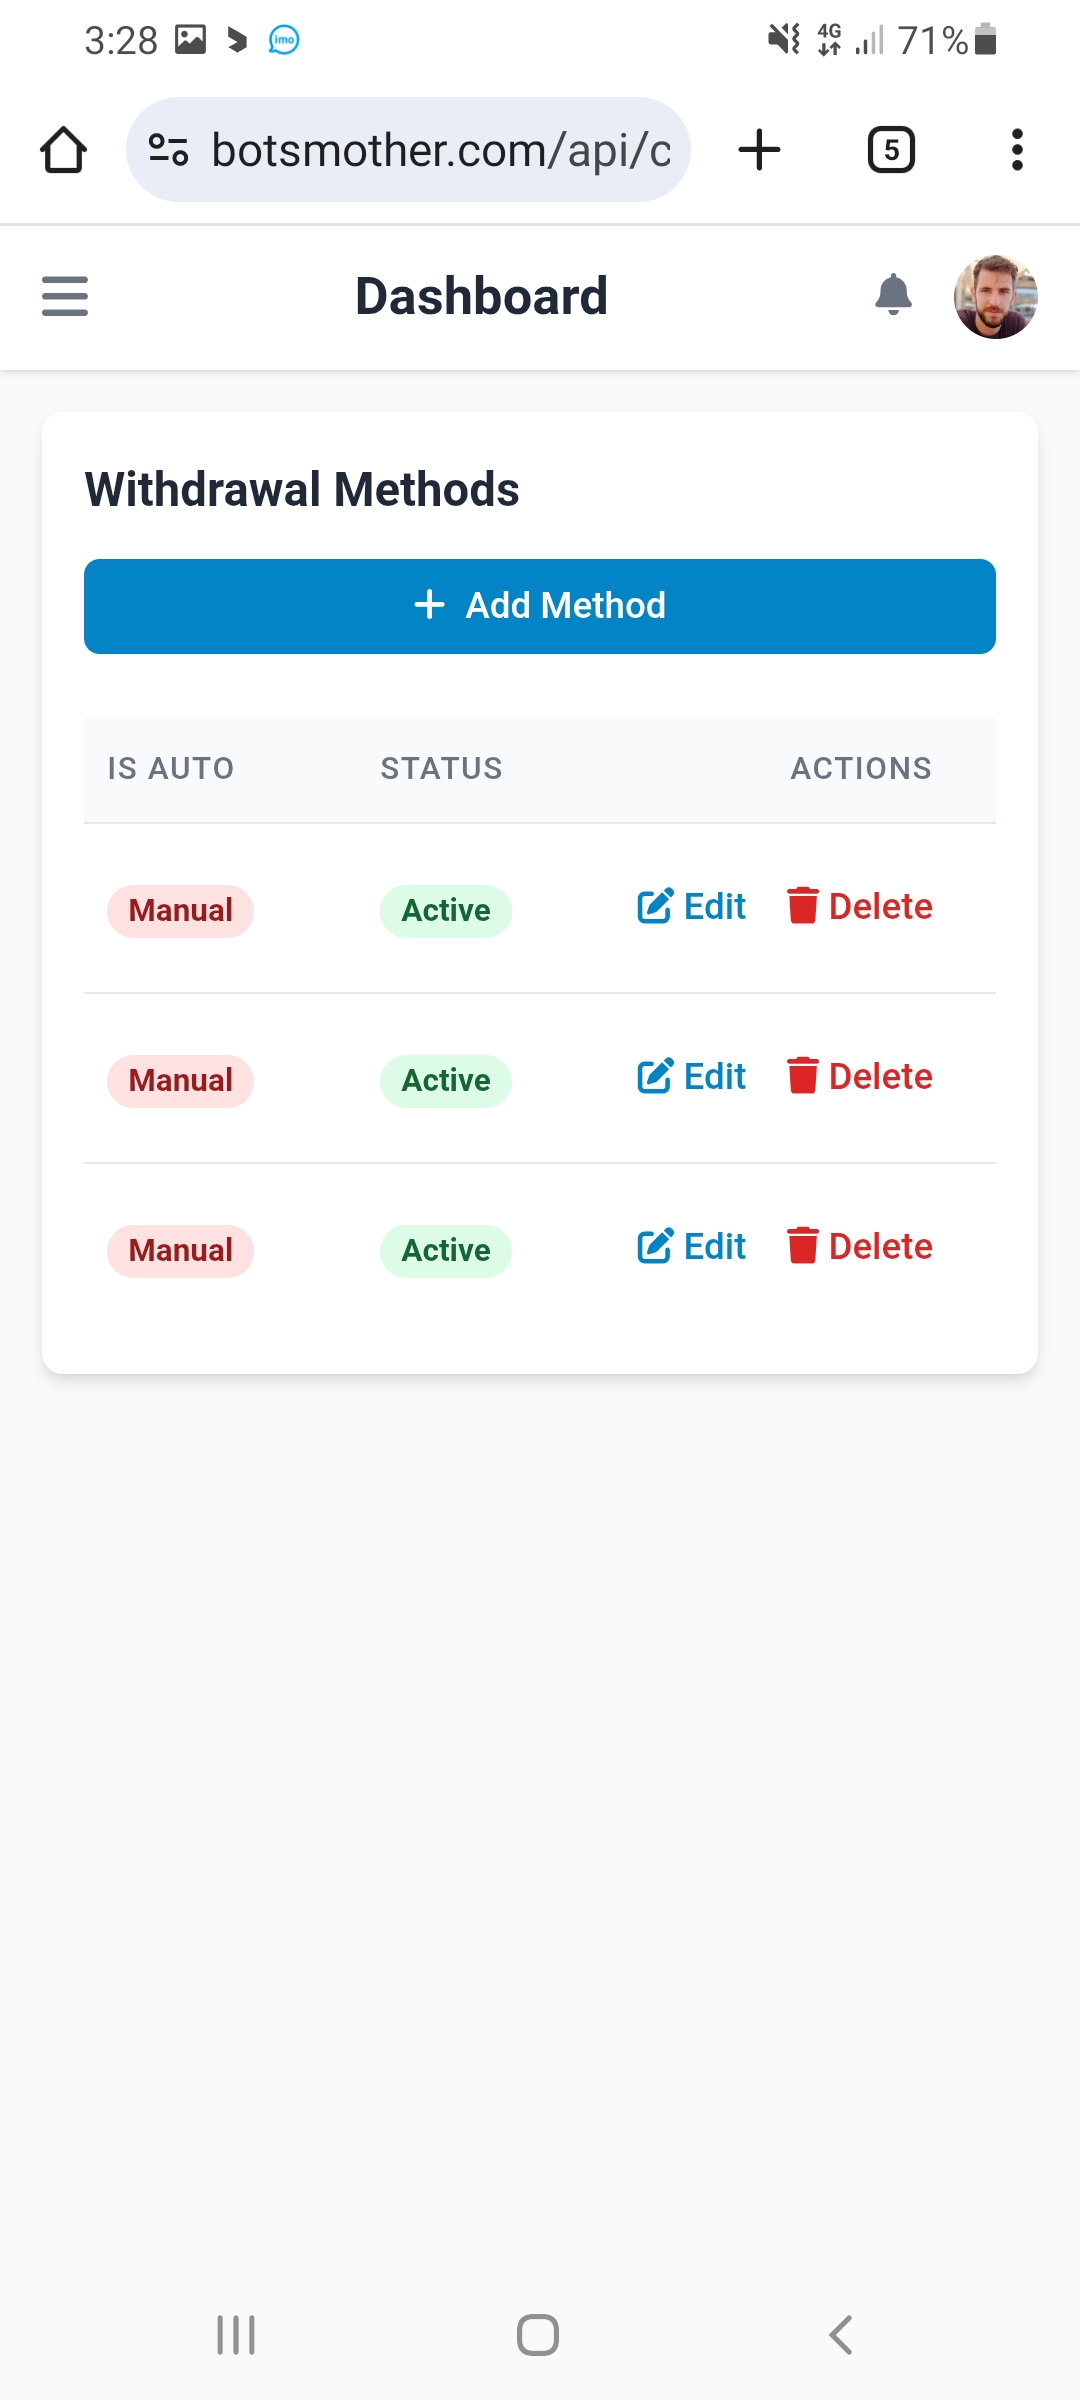
Task: Tap the user profile avatar
Action: (x=995, y=297)
